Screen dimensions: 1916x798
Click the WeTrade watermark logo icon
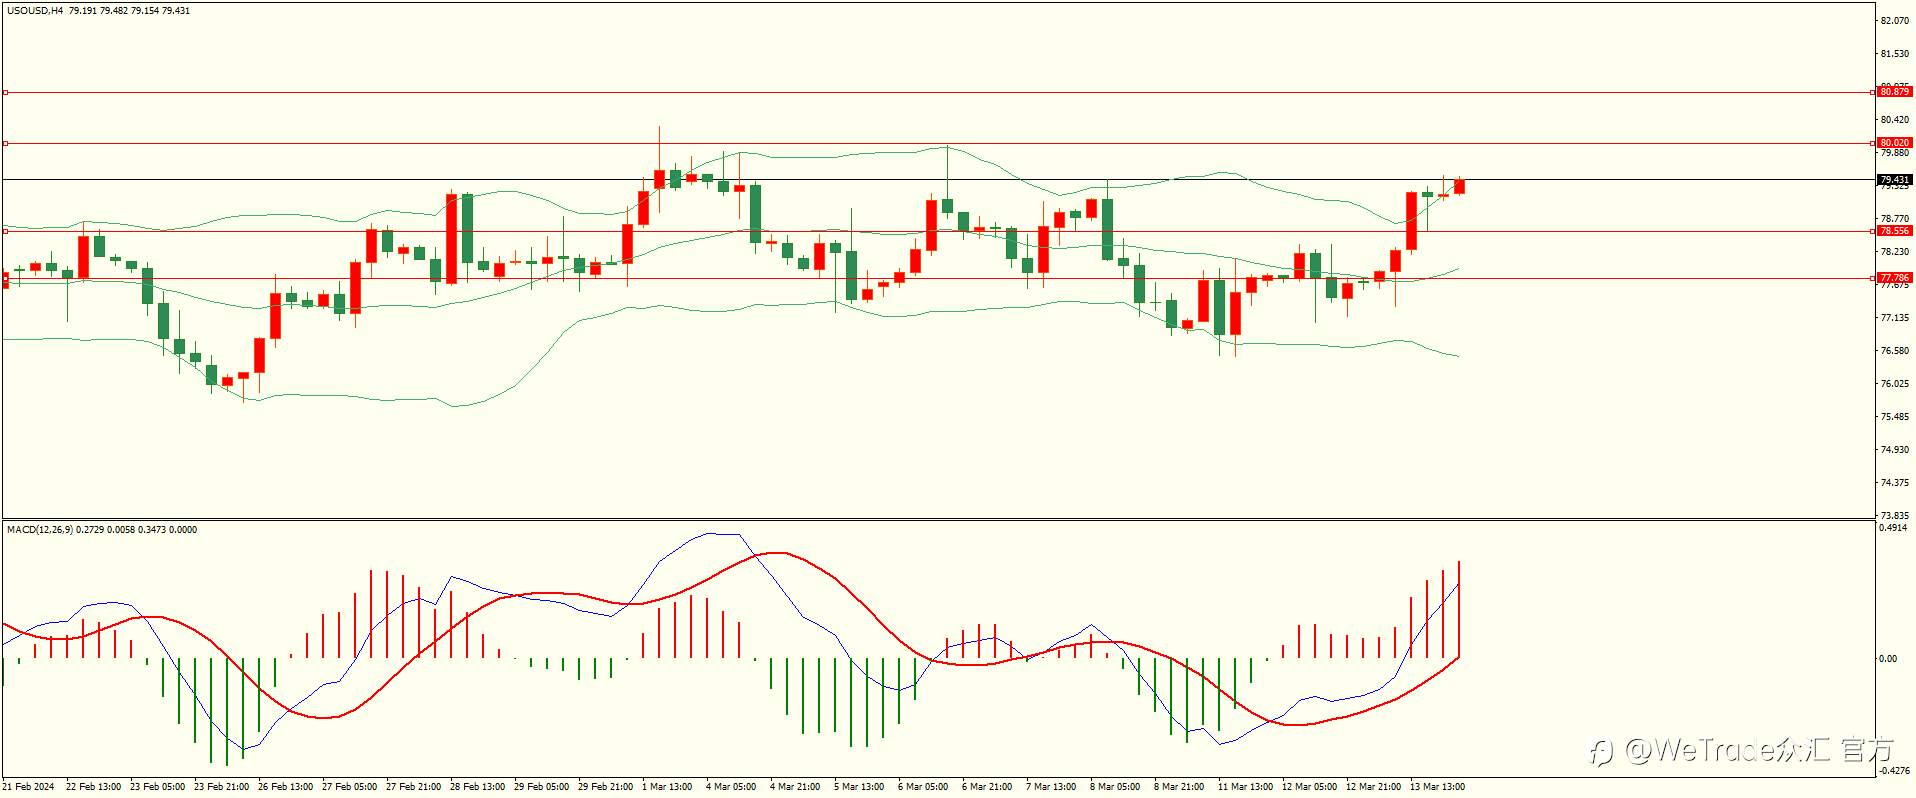(1603, 752)
